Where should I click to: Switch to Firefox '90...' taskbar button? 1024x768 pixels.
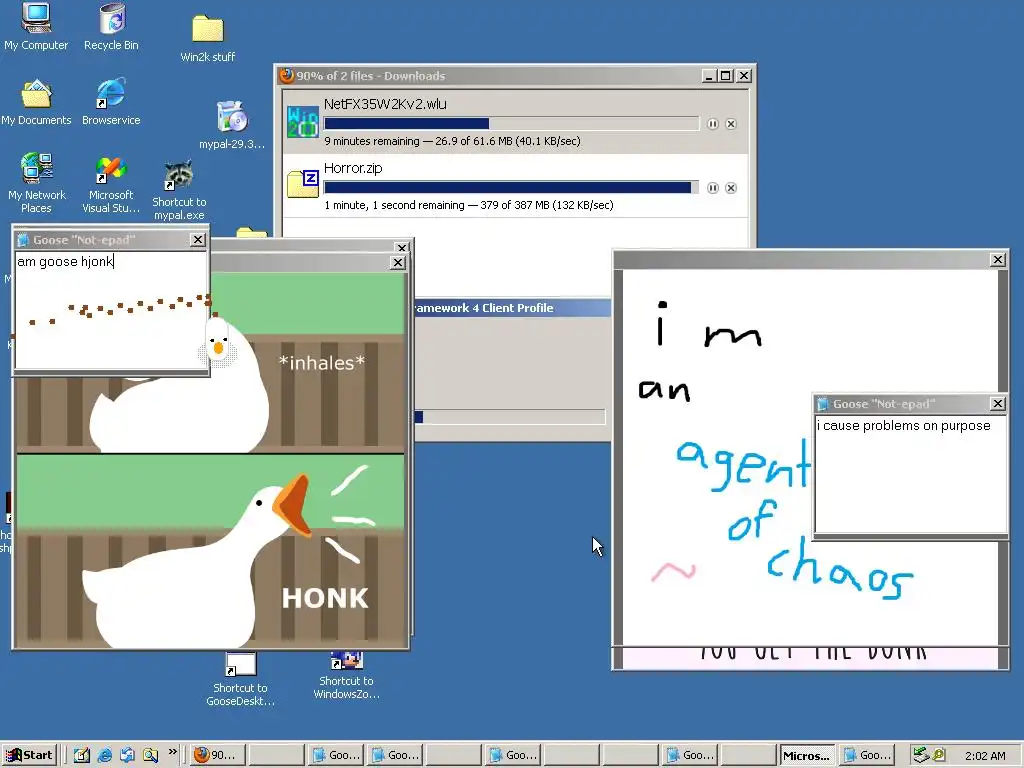pyautogui.click(x=218, y=755)
